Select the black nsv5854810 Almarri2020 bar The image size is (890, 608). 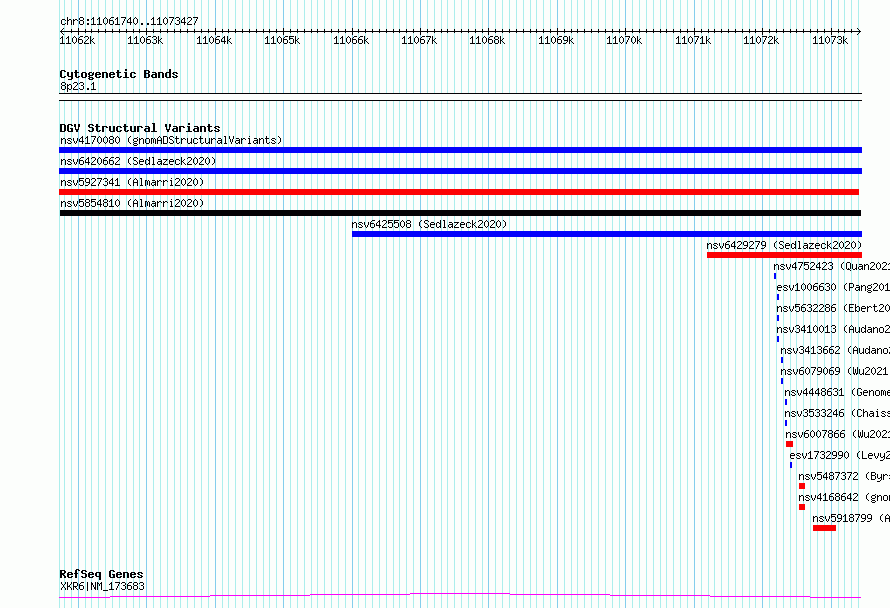coord(460,213)
